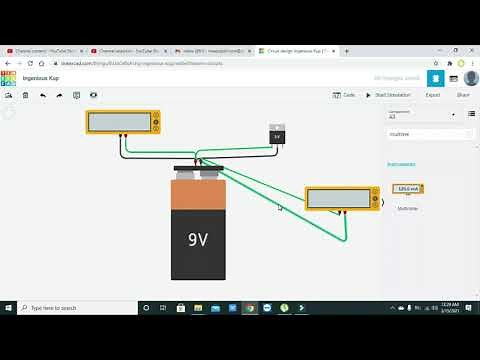Edit the project name Ingenious Kup
This screenshot has width=480, height=360.
pyautogui.click(x=41, y=78)
